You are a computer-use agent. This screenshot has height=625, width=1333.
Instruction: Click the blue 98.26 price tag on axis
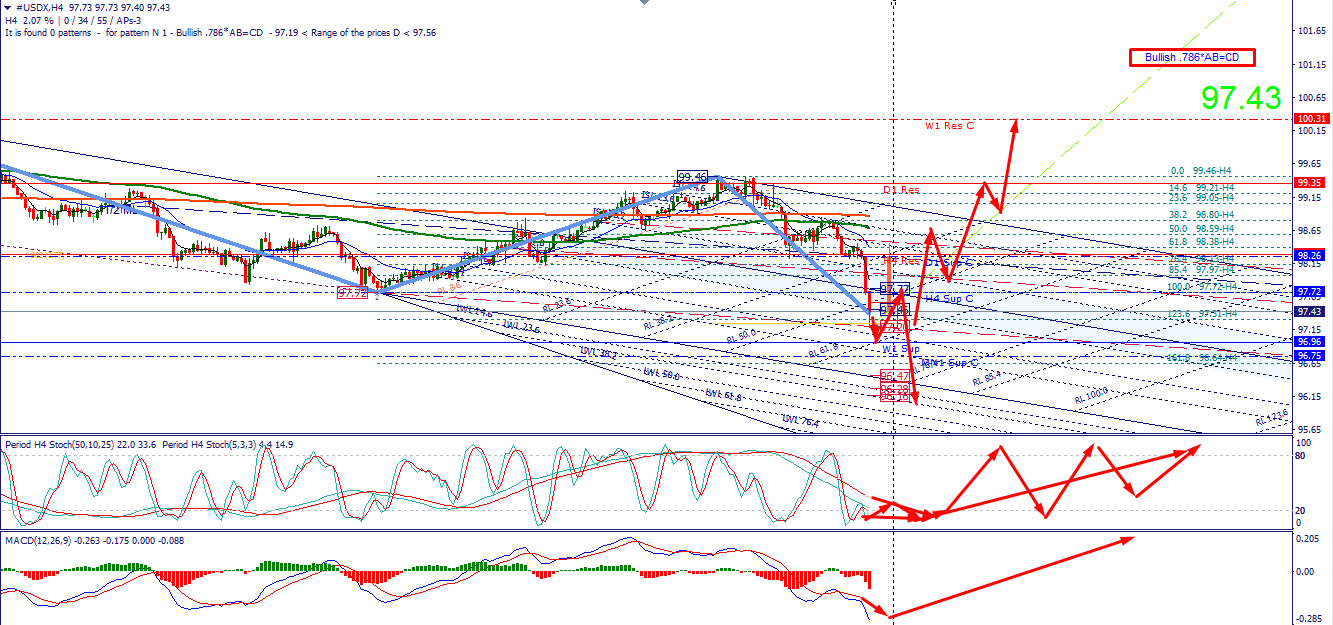(1309, 255)
